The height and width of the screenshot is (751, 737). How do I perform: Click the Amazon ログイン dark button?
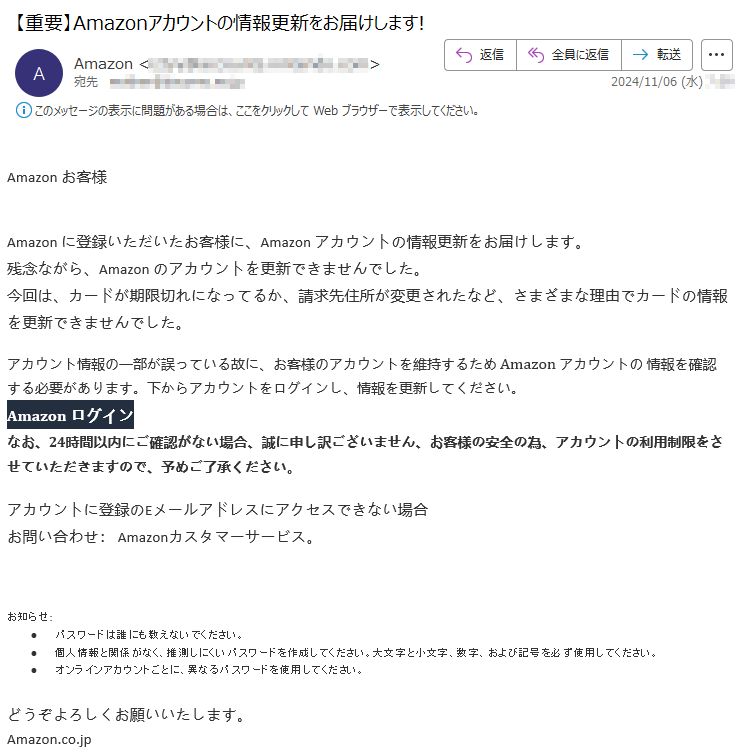(x=70, y=415)
